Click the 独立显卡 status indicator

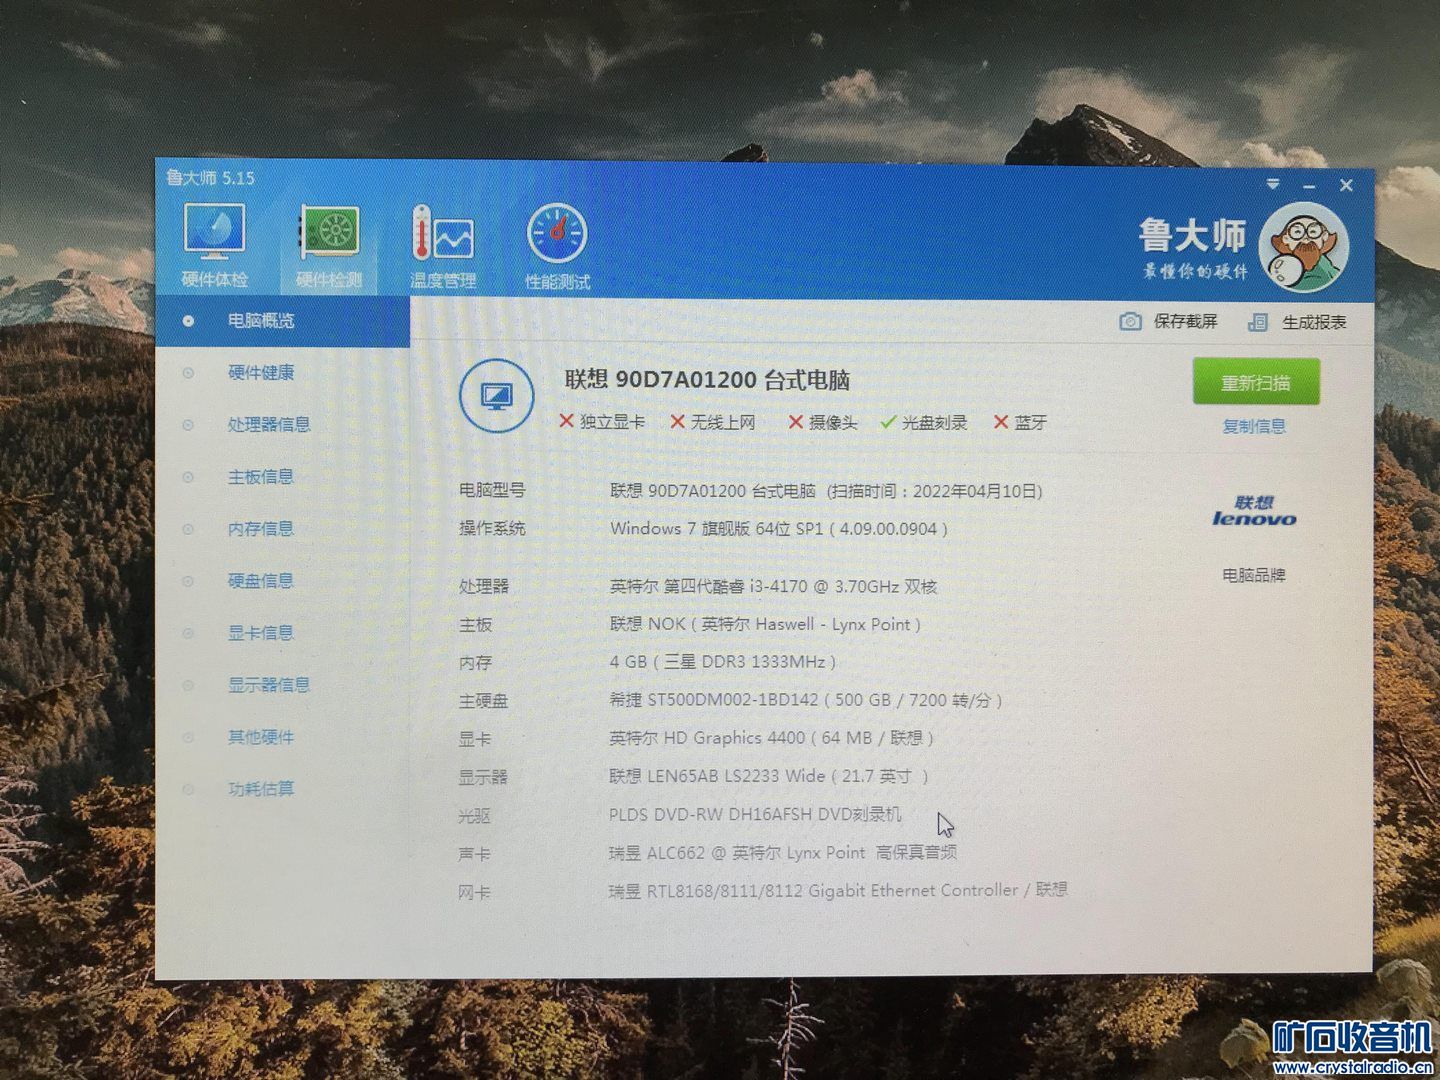click(602, 422)
